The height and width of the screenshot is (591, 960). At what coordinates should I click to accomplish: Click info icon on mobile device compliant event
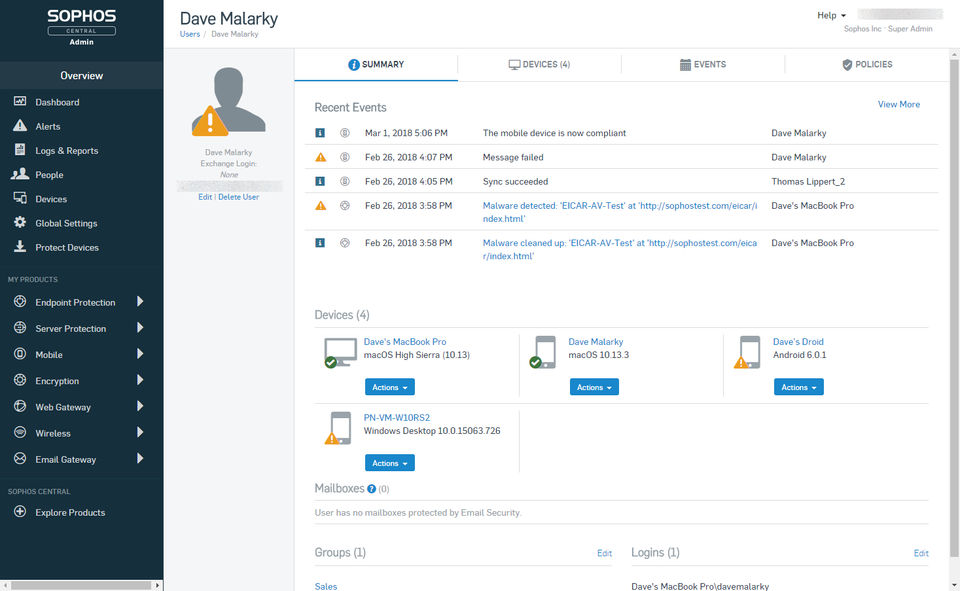coord(320,133)
